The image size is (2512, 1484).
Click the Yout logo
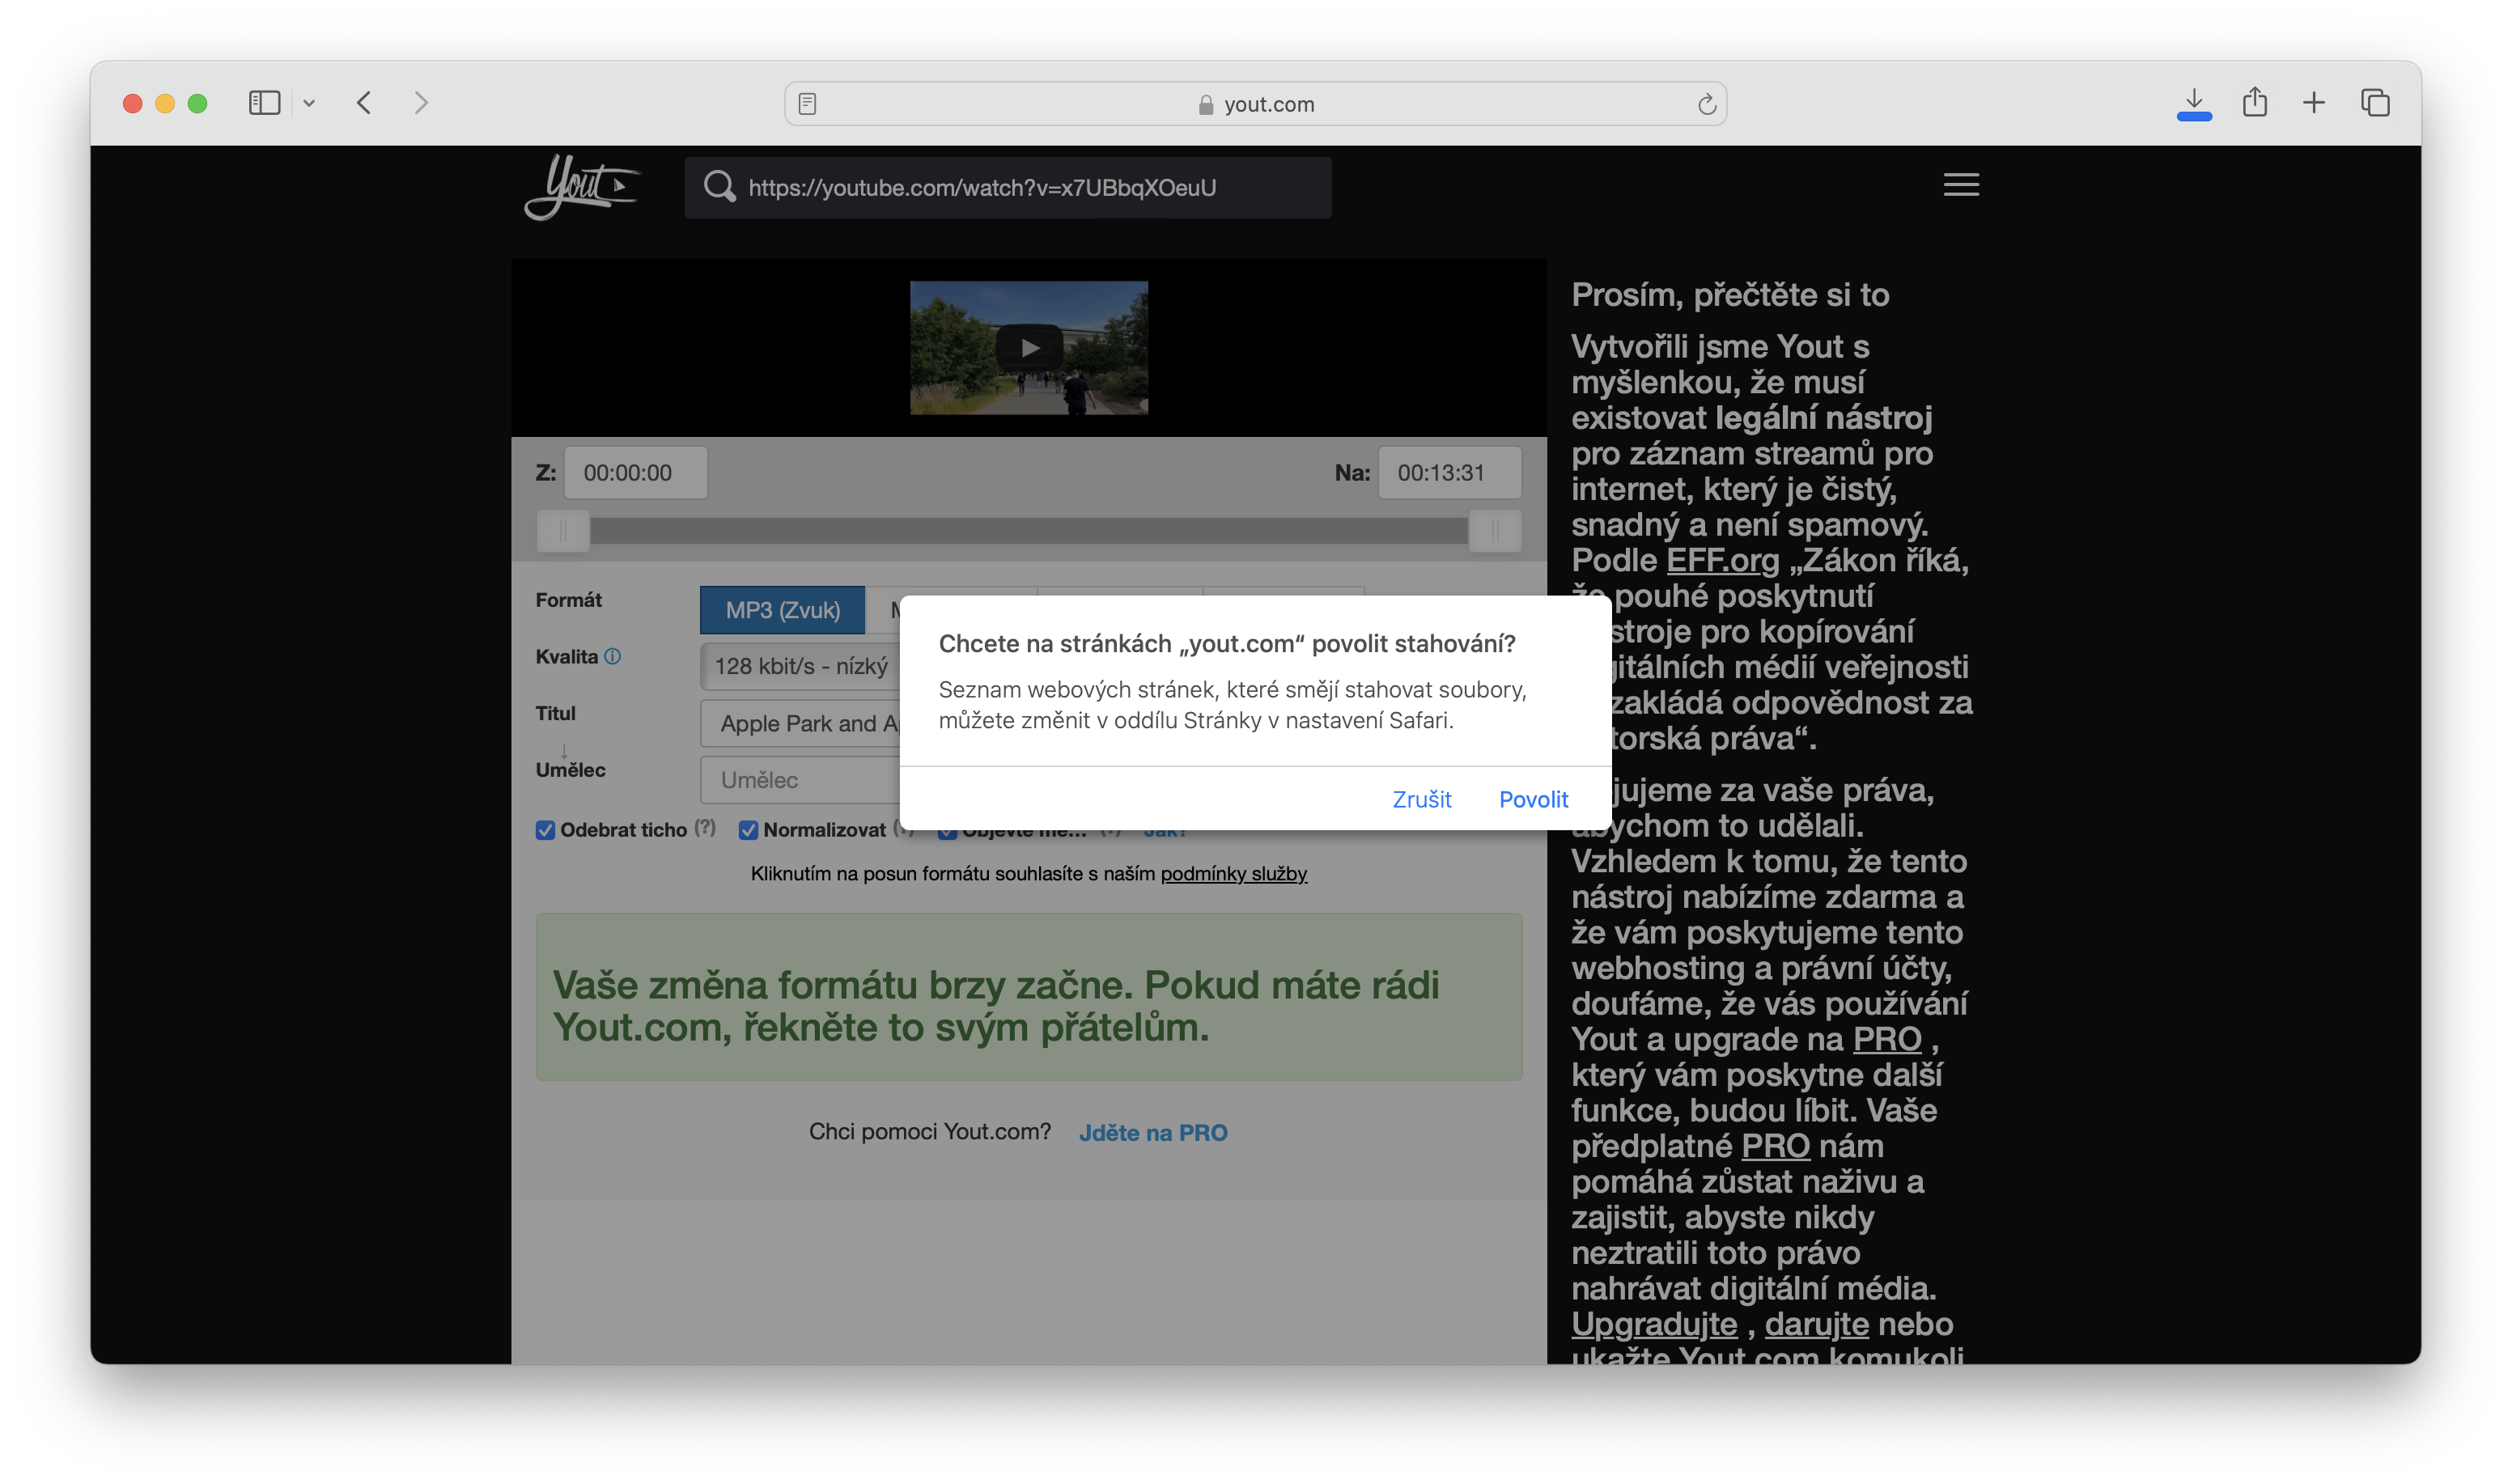(x=581, y=186)
